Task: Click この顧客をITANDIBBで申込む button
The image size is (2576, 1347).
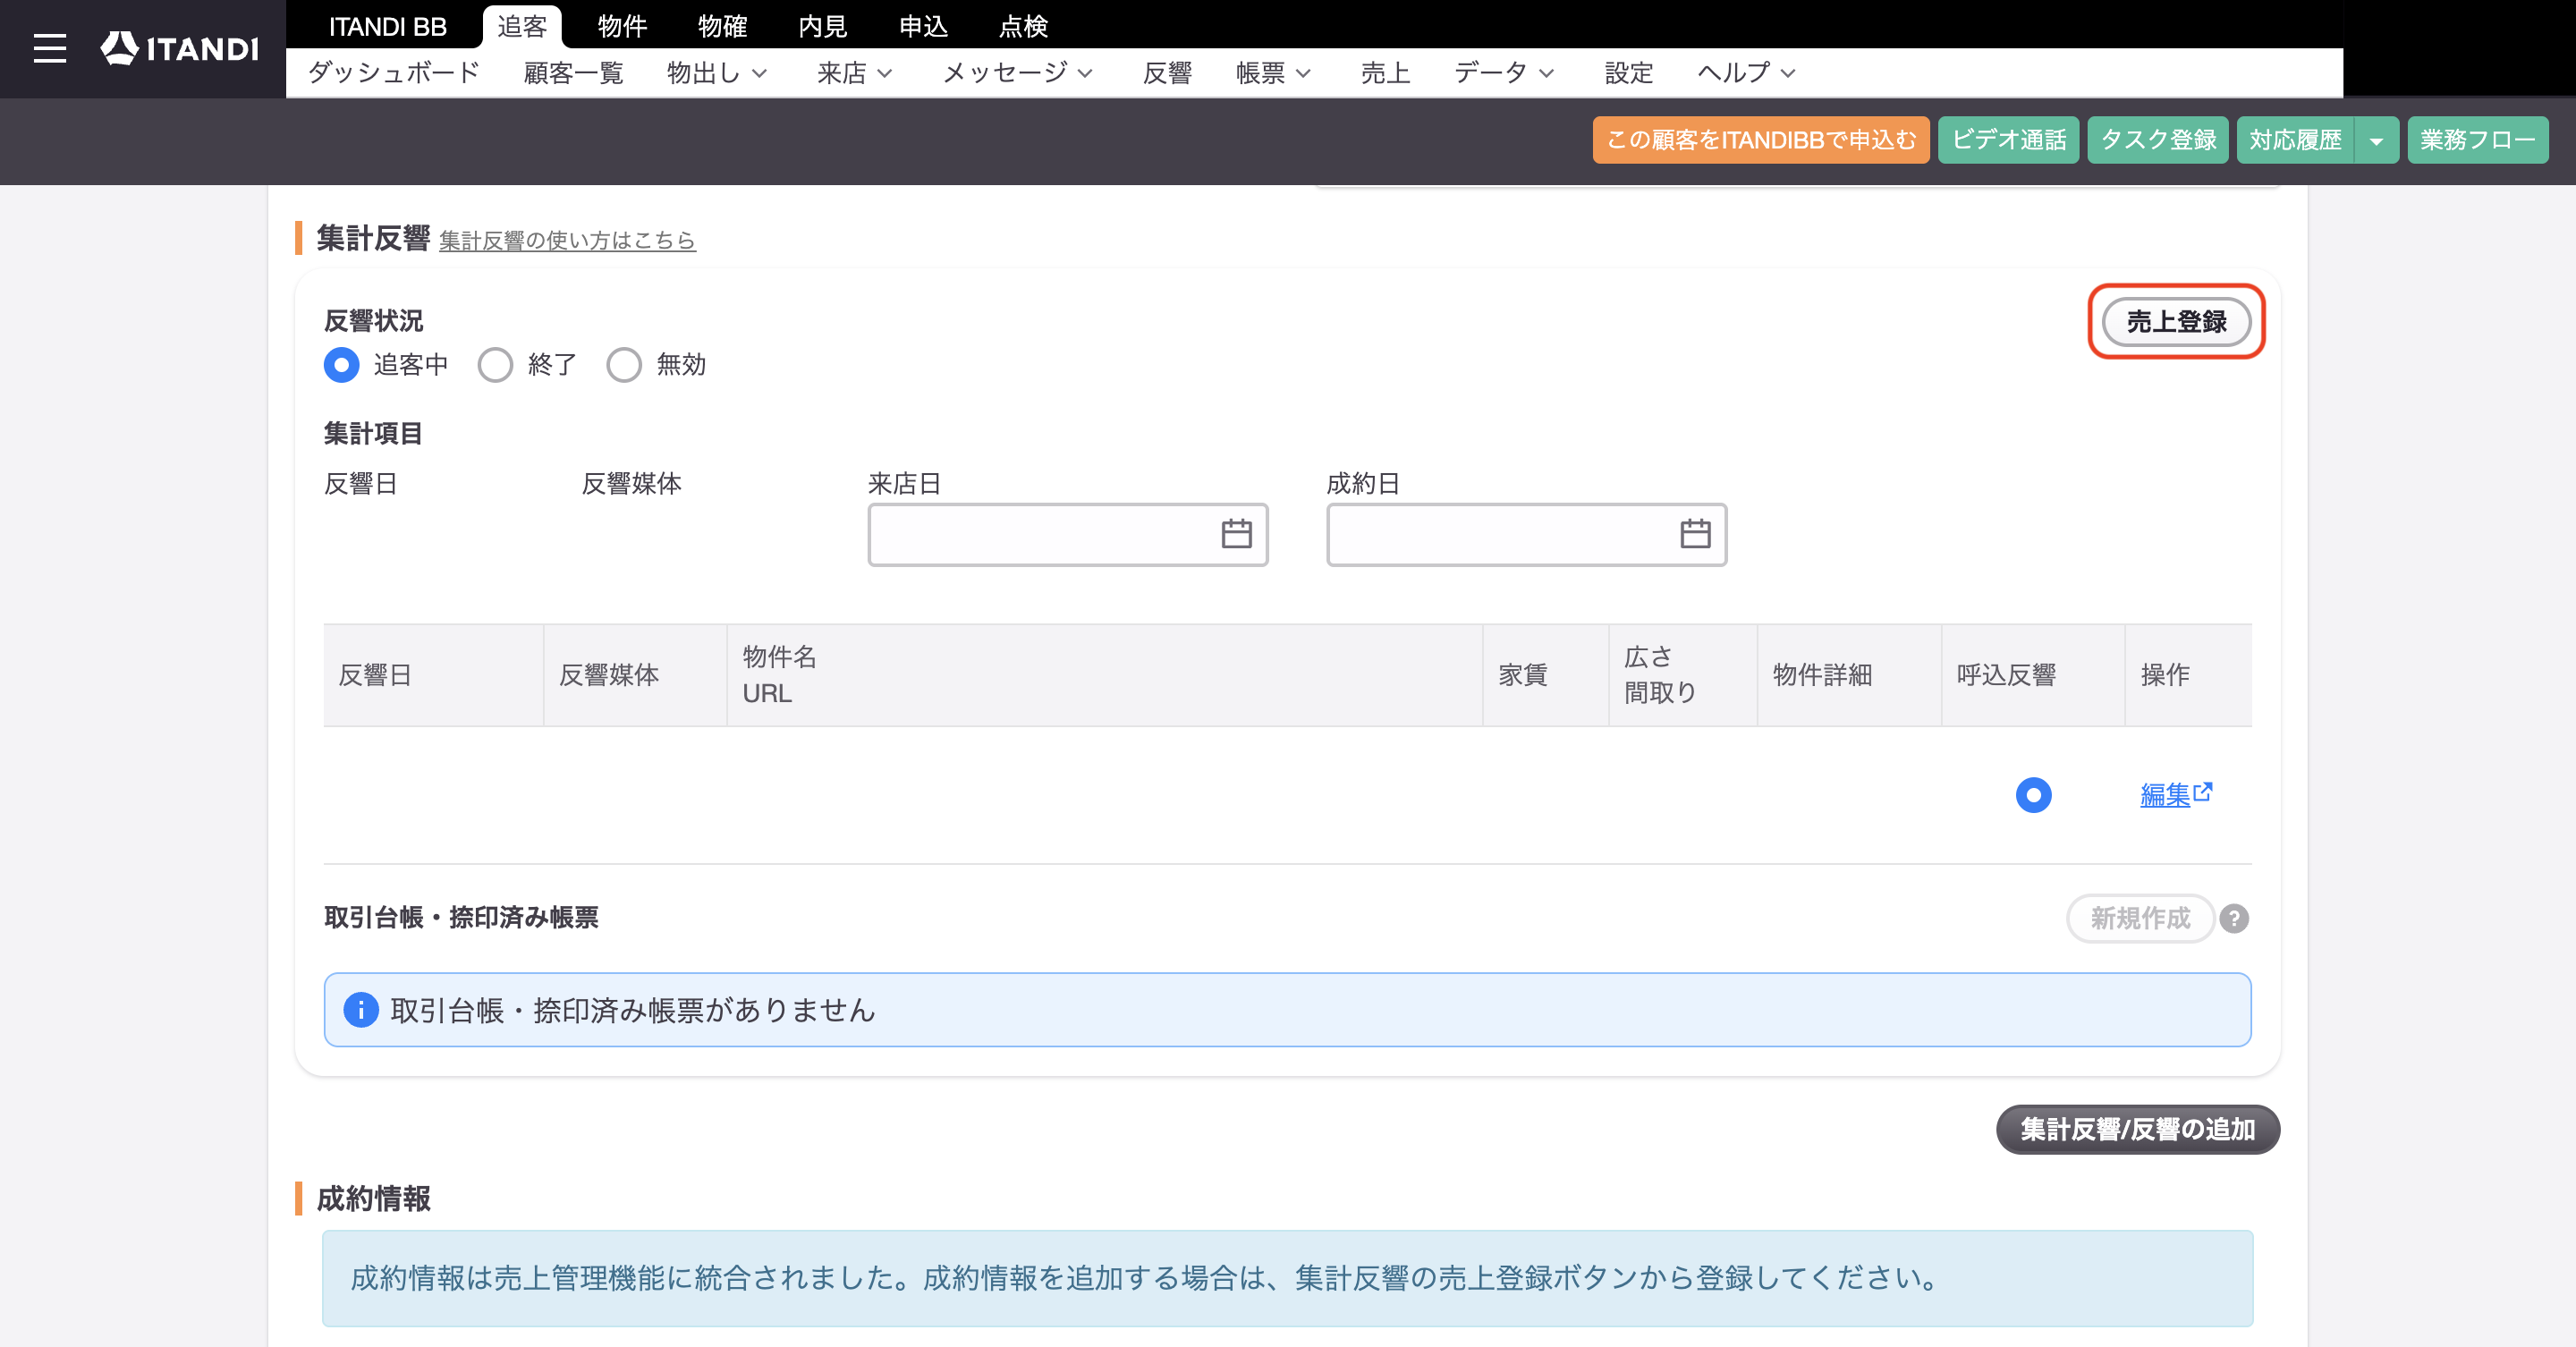Action: click(1761, 140)
